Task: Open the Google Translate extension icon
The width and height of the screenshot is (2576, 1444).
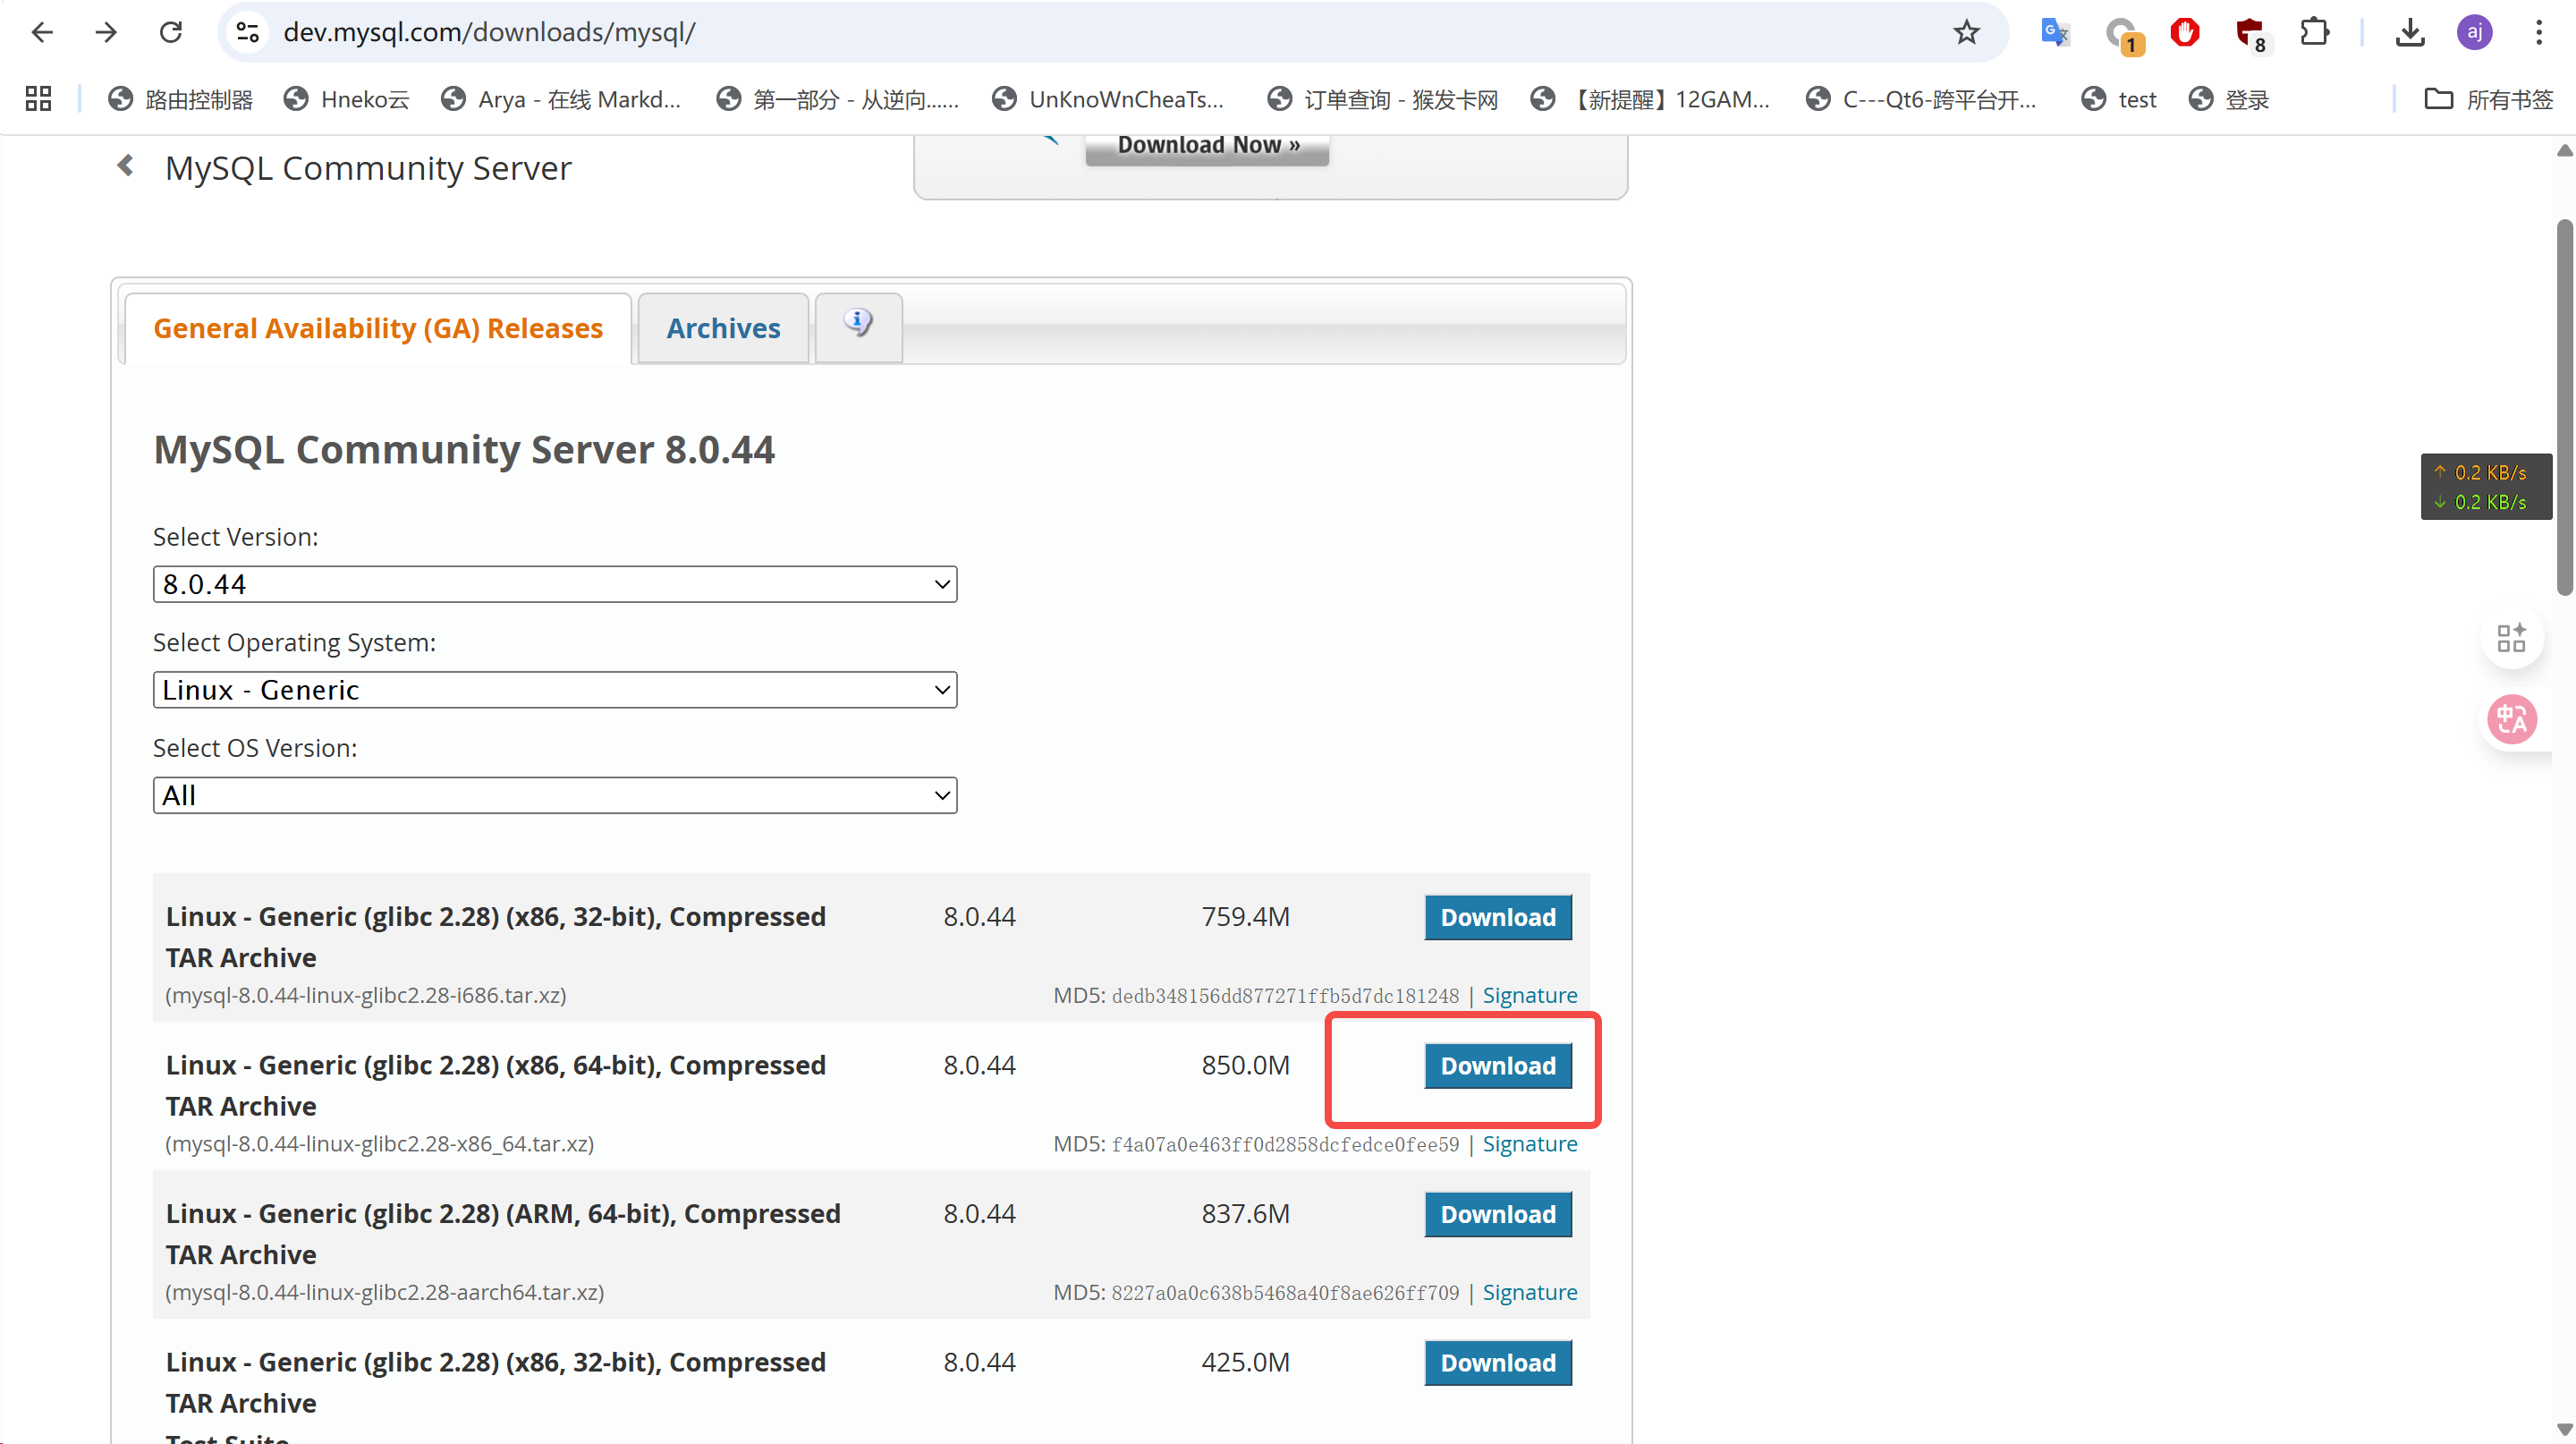Action: [2054, 32]
